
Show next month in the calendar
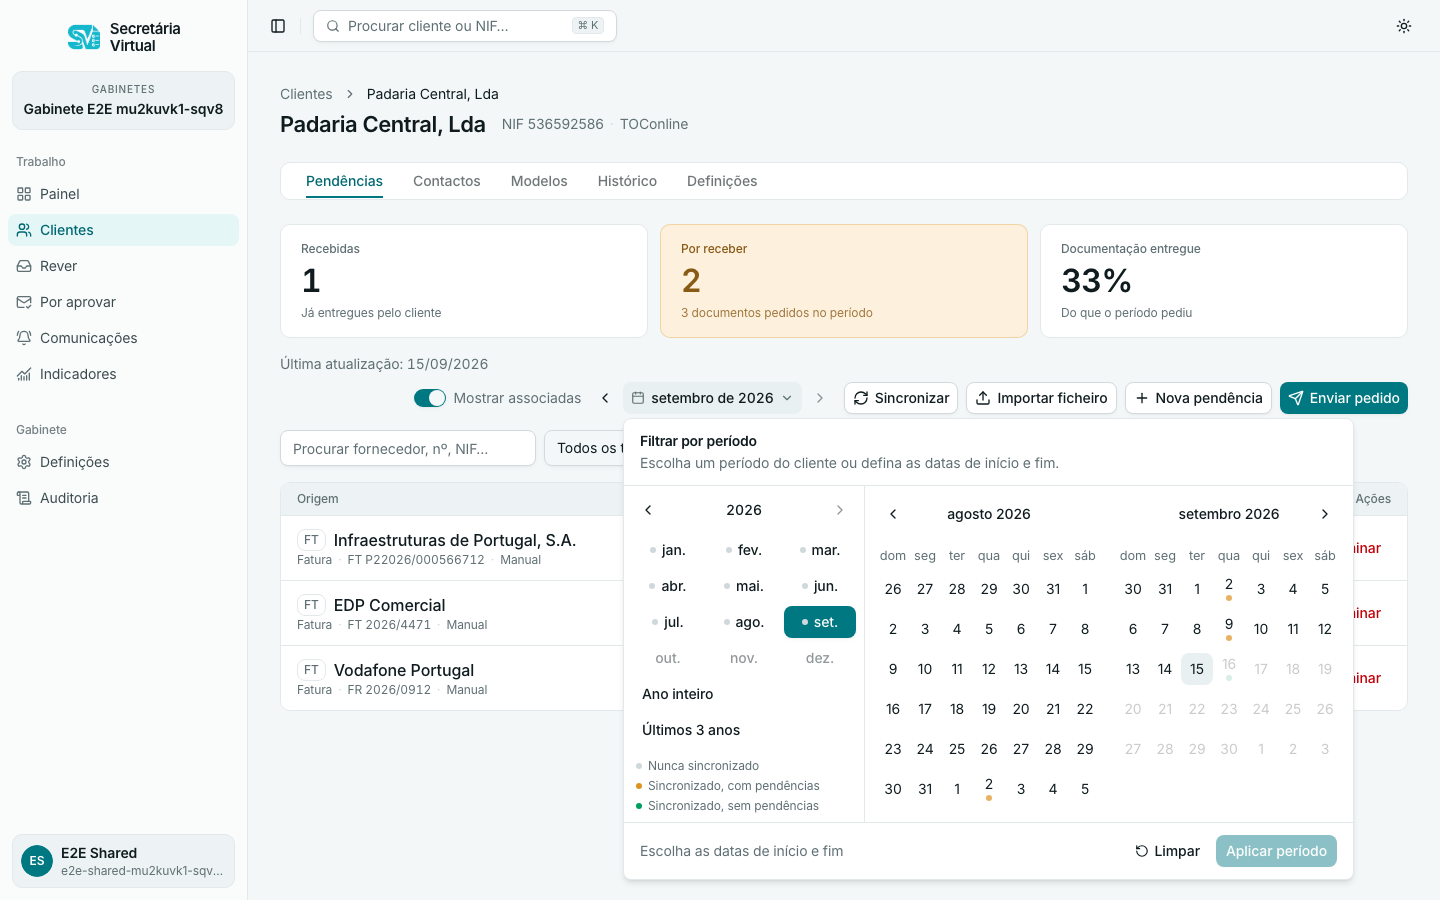click(x=1325, y=514)
